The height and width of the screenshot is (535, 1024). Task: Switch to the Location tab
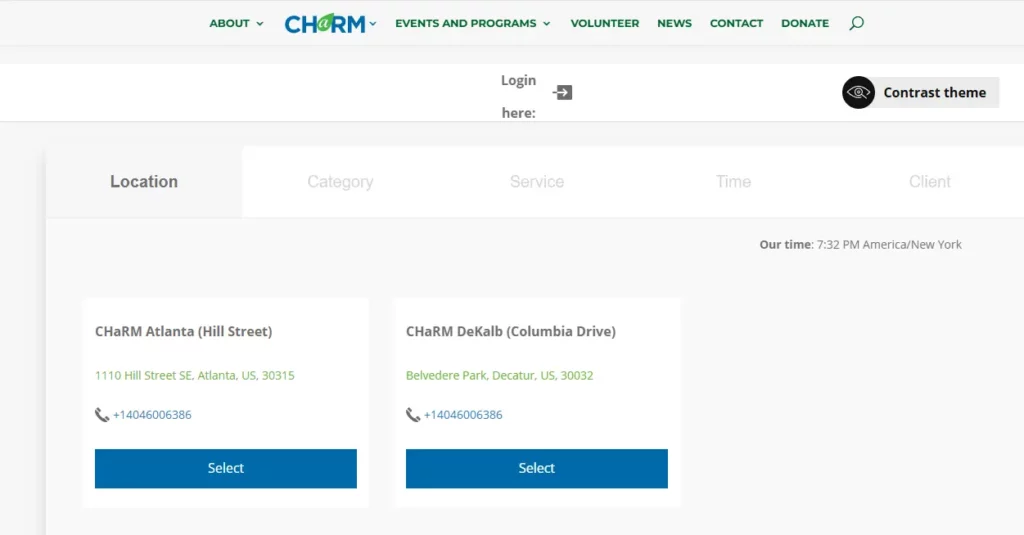coord(144,182)
